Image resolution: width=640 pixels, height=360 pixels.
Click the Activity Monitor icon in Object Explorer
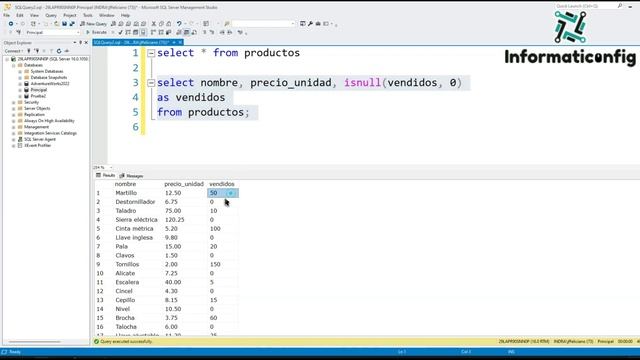click(67, 51)
